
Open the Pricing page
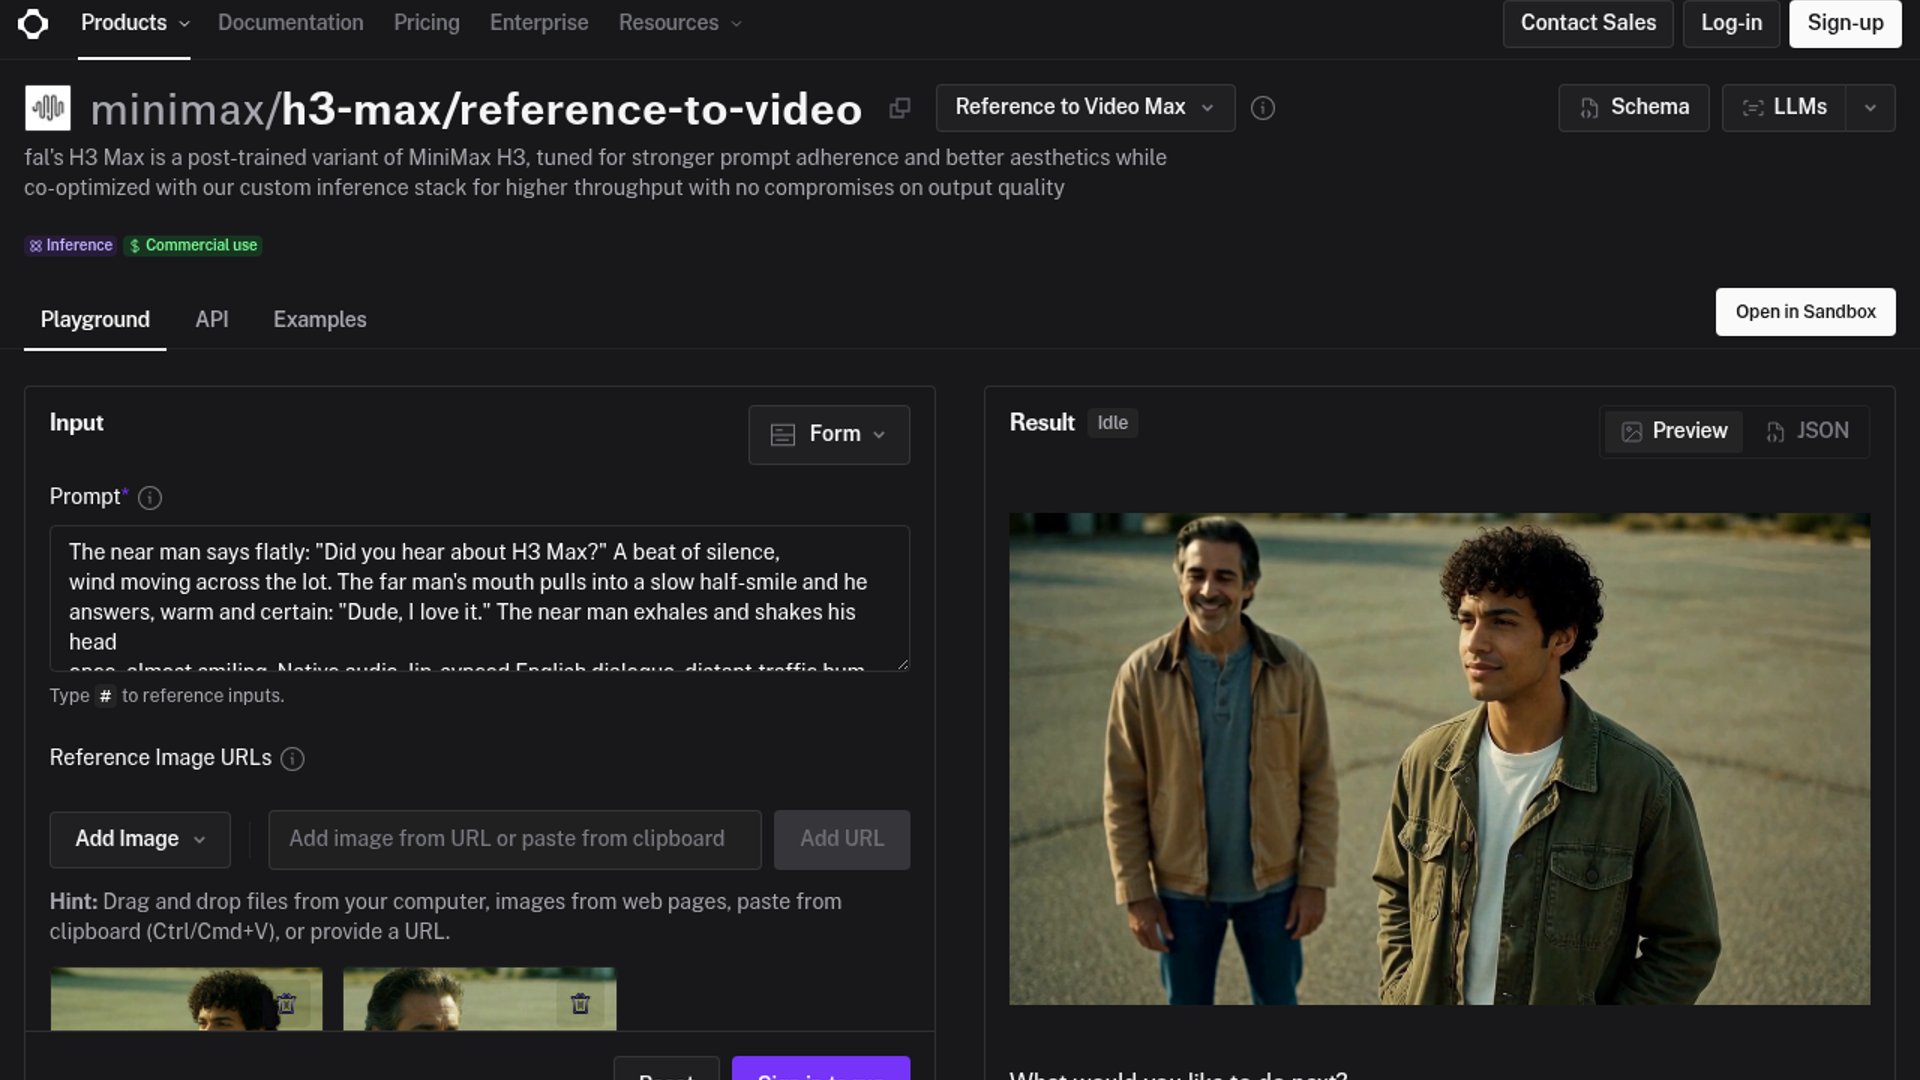(x=427, y=23)
